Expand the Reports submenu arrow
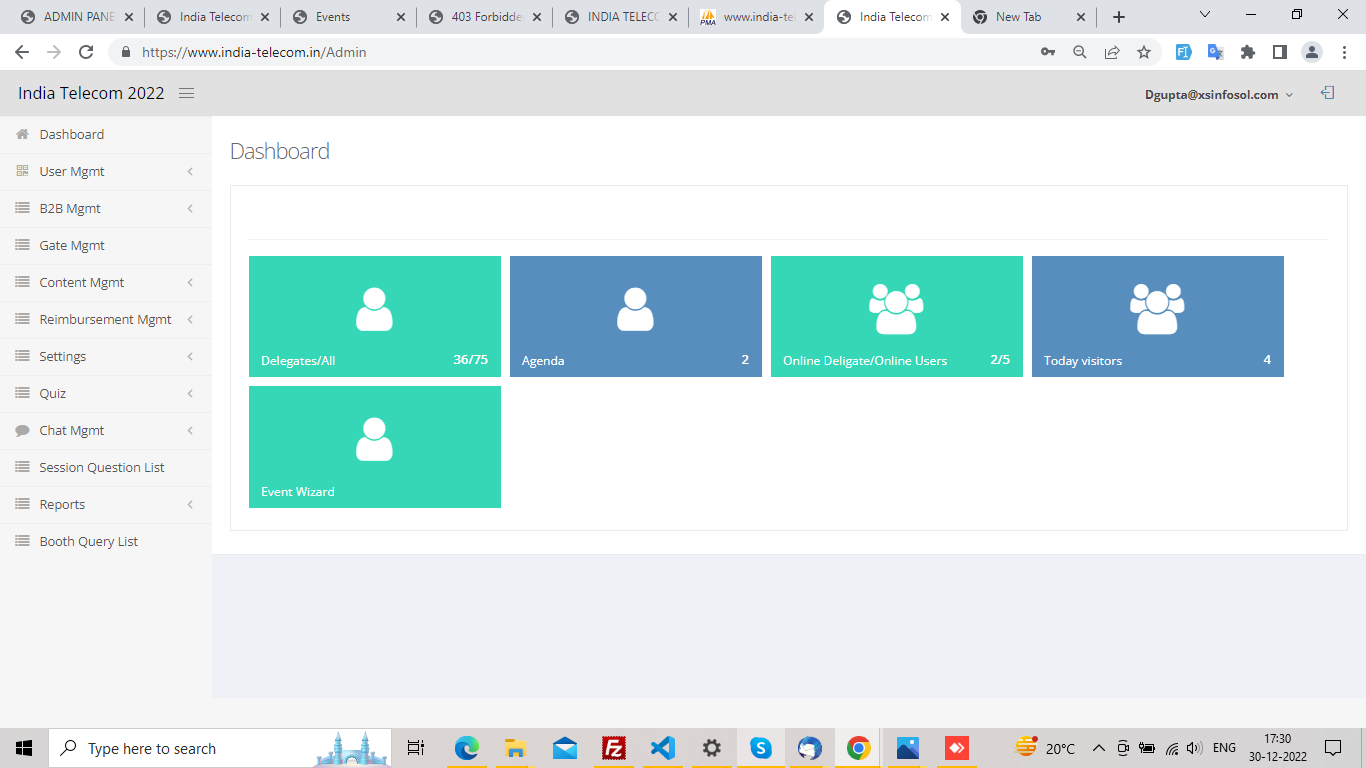The width and height of the screenshot is (1366, 768). [190, 504]
